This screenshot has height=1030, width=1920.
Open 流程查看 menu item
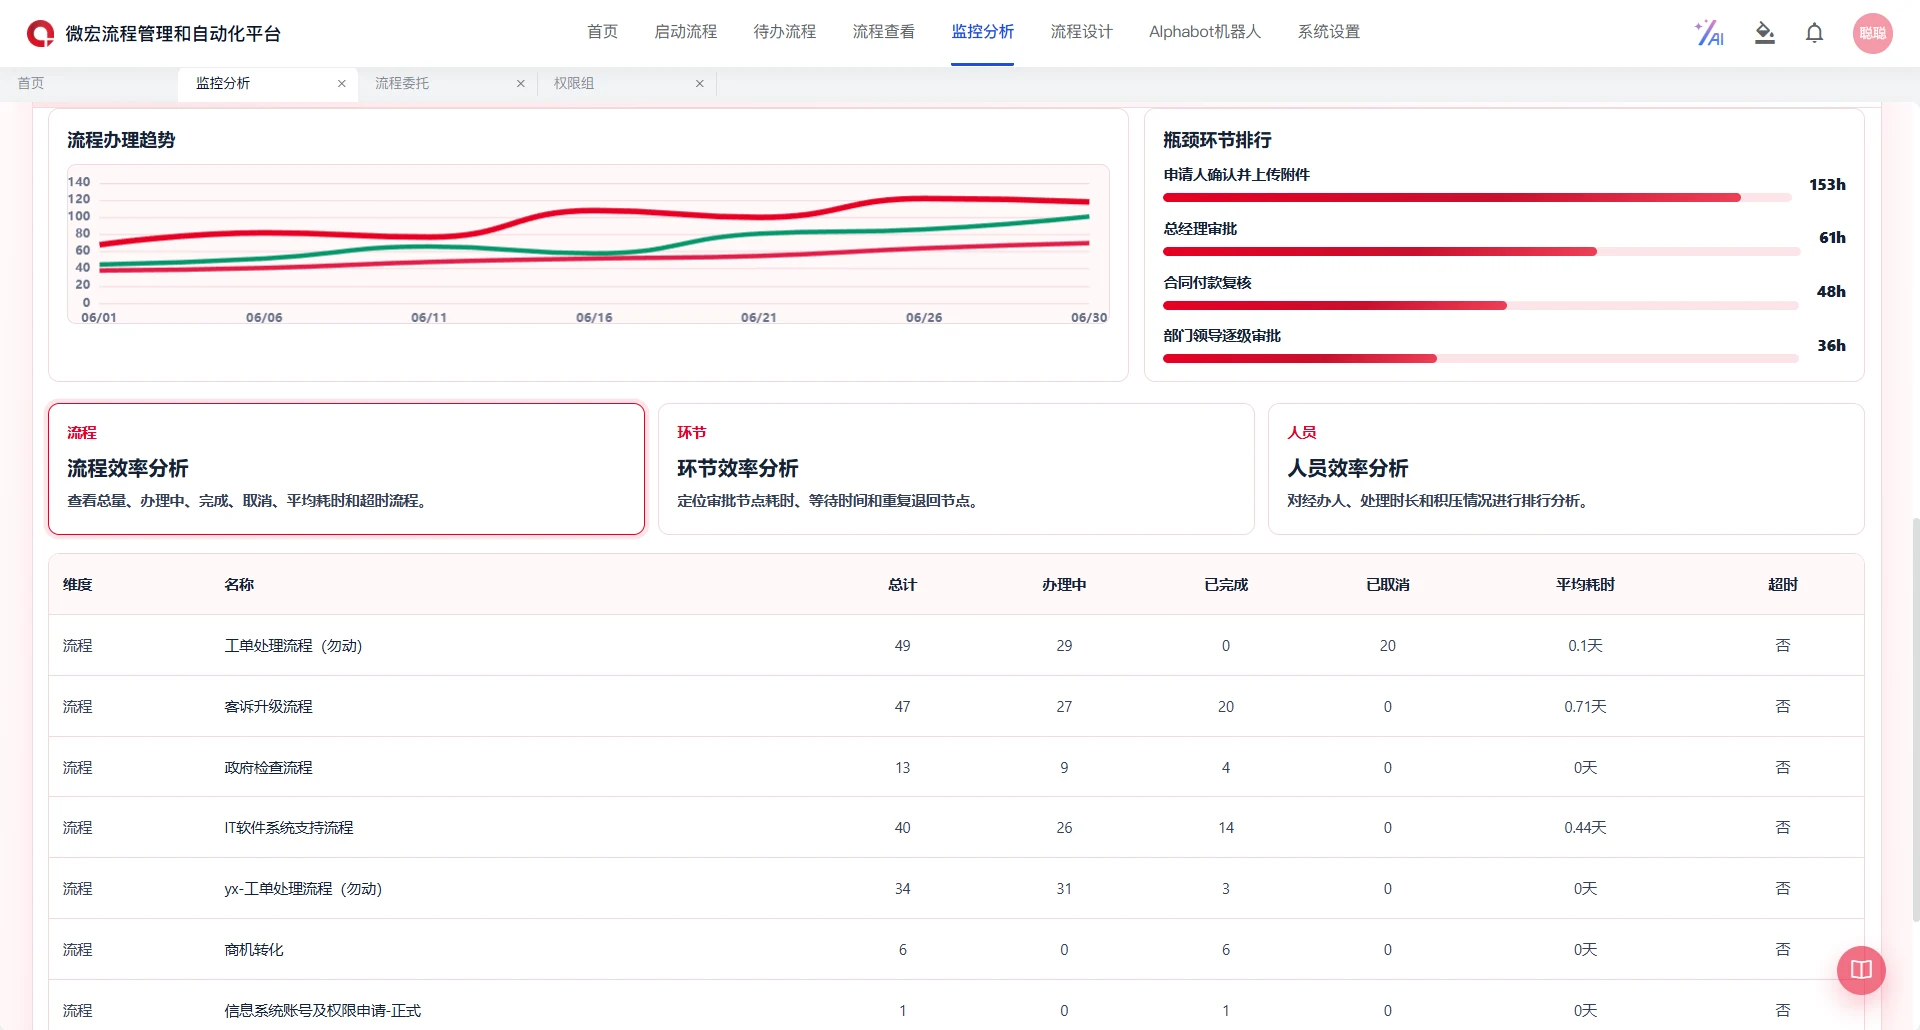pos(883,32)
